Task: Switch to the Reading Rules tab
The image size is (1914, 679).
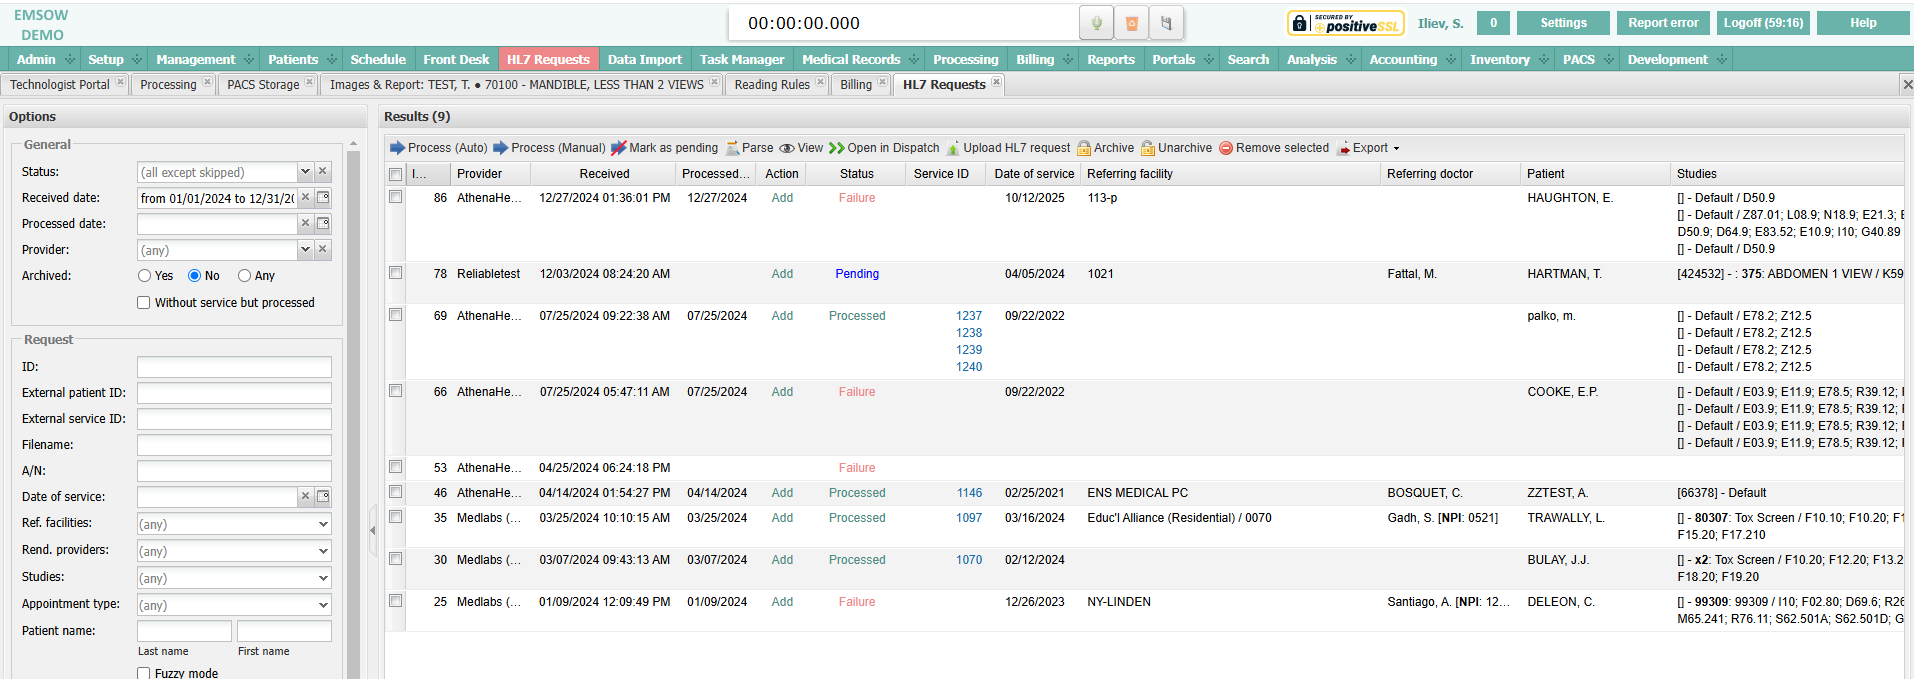Action: (x=771, y=85)
